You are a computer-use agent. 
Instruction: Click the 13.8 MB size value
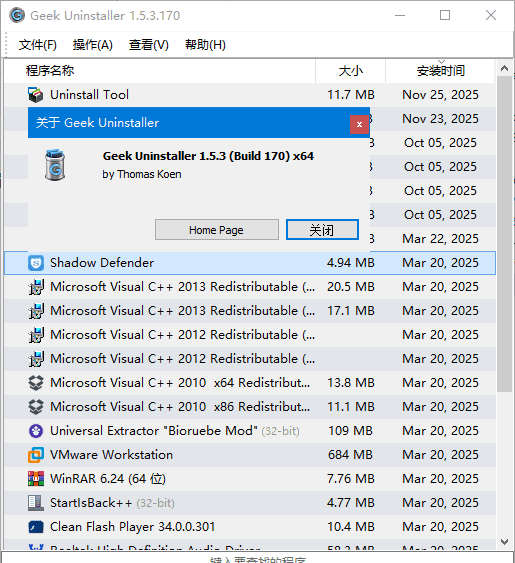click(x=351, y=383)
